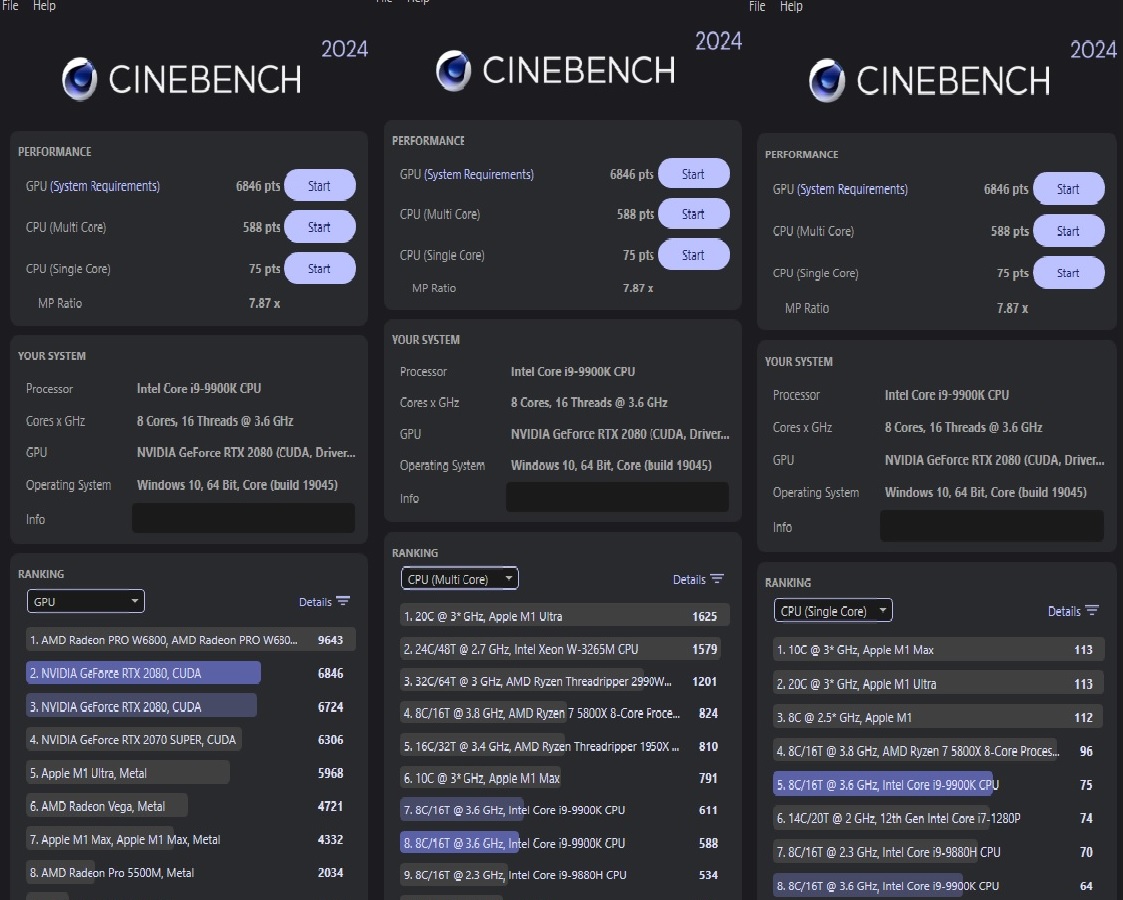The height and width of the screenshot is (900, 1123).
Task: Start CPU Single Core test in right window
Action: click(1069, 273)
